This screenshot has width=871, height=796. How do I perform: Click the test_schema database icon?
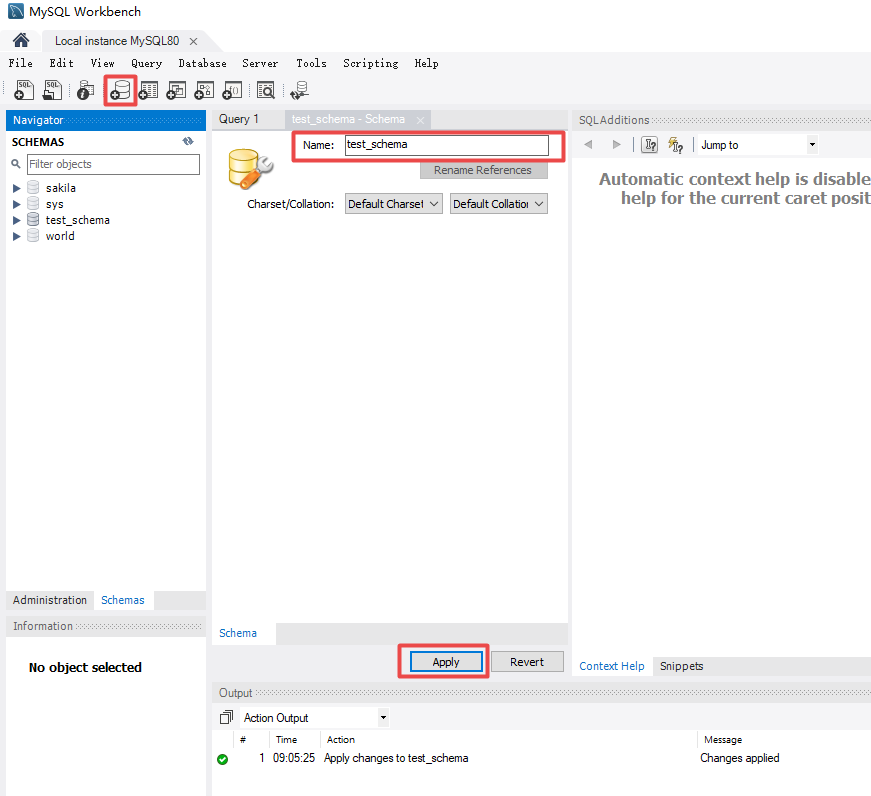[x=33, y=220]
